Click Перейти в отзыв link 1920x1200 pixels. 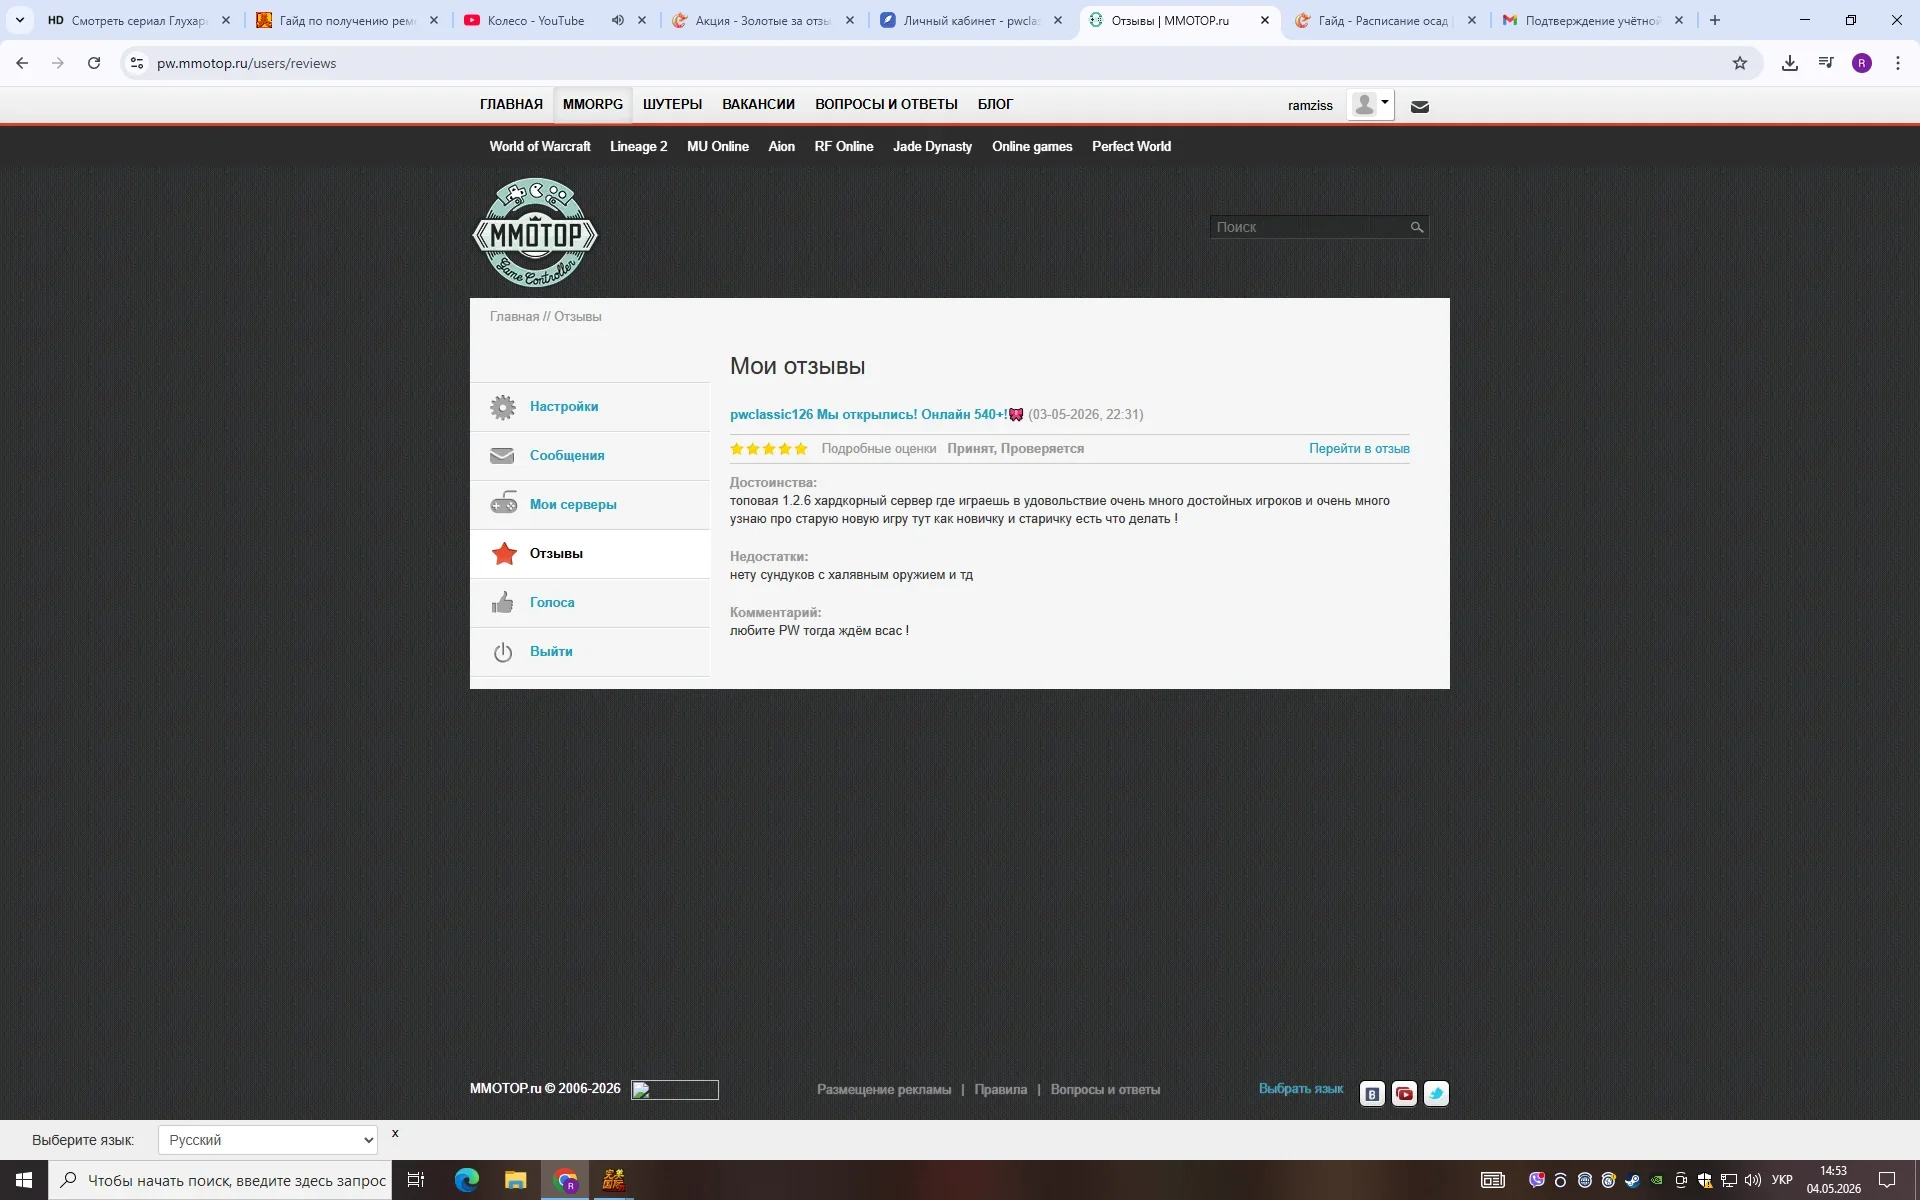click(1359, 449)
